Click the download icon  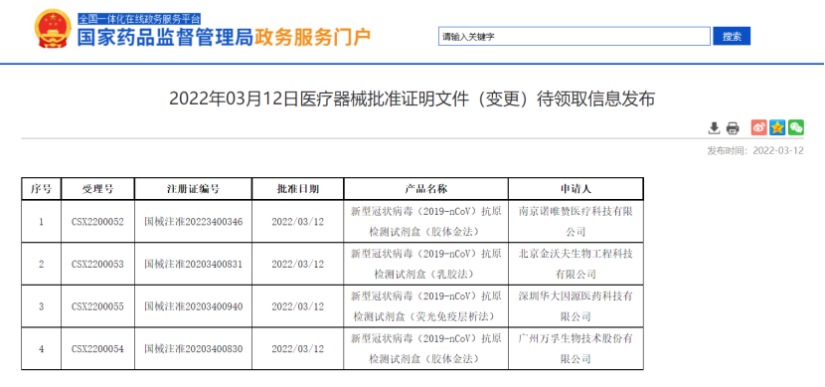[714, 127]
